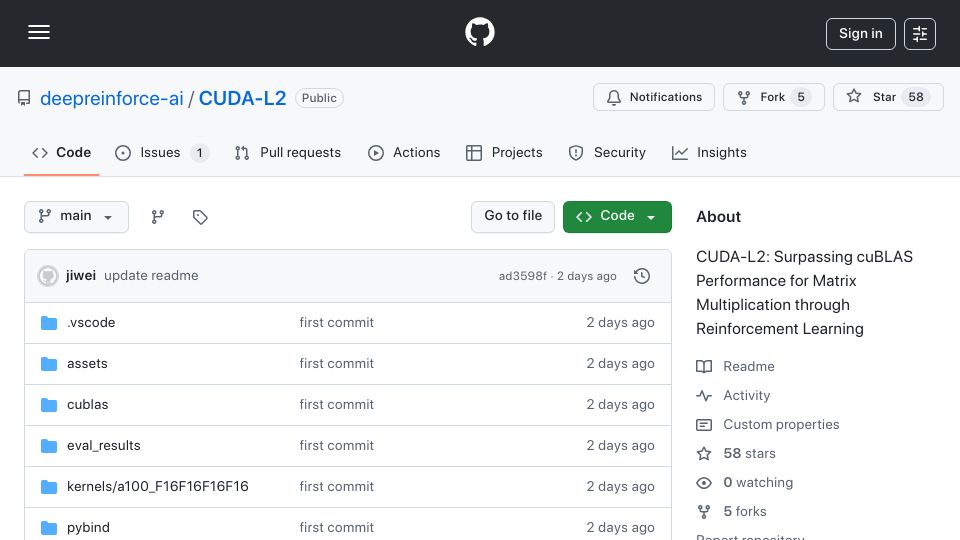
Task: Open the 'update readme' commit message
Action: [x=151, y=276]
